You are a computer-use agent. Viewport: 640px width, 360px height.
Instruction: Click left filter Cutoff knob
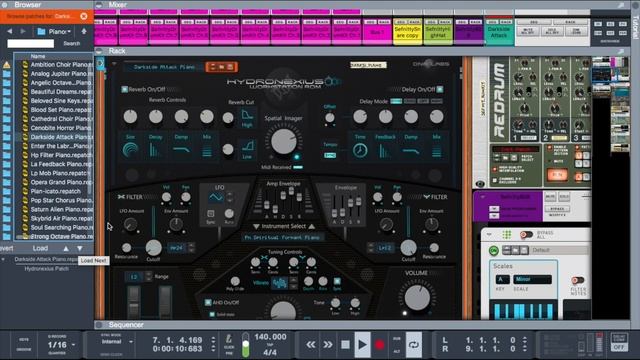[x=153, y=248]
